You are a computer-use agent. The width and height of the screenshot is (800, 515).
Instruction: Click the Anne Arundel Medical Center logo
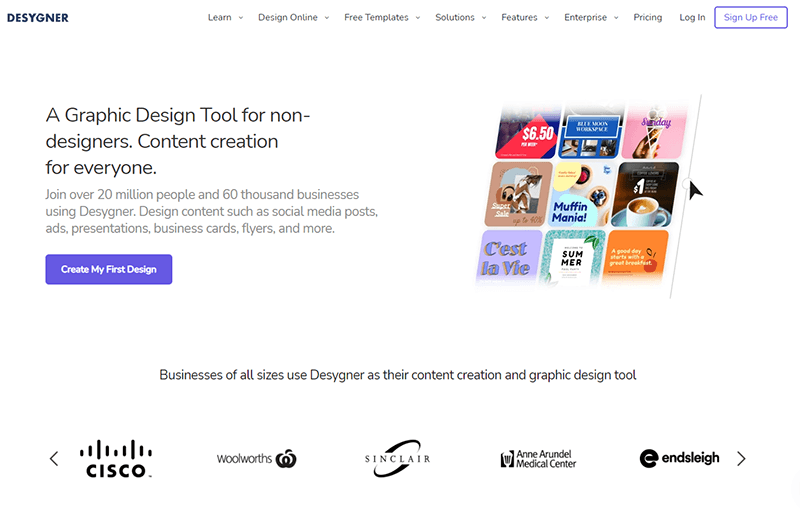[x=538, y=459]
